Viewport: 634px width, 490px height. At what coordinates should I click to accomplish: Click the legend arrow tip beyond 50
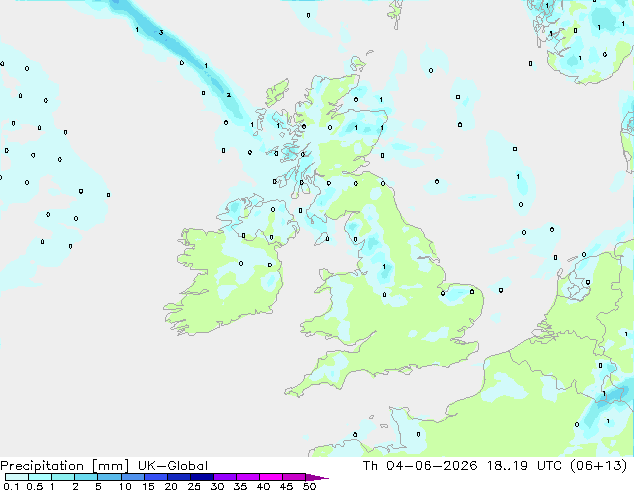(x=319, y=477)
